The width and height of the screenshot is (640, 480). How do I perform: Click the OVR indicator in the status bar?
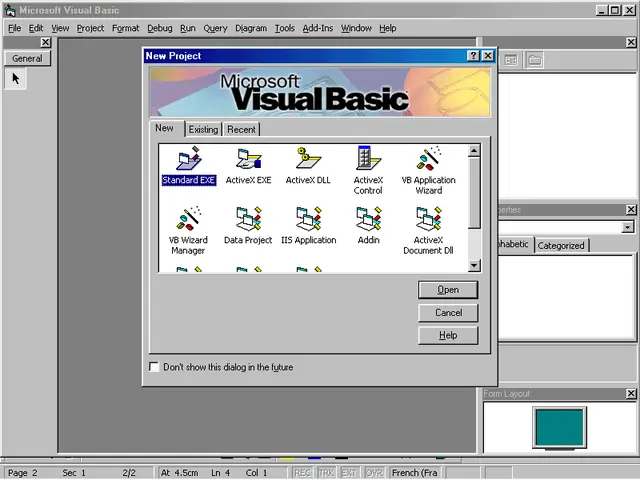pos(374,473)
